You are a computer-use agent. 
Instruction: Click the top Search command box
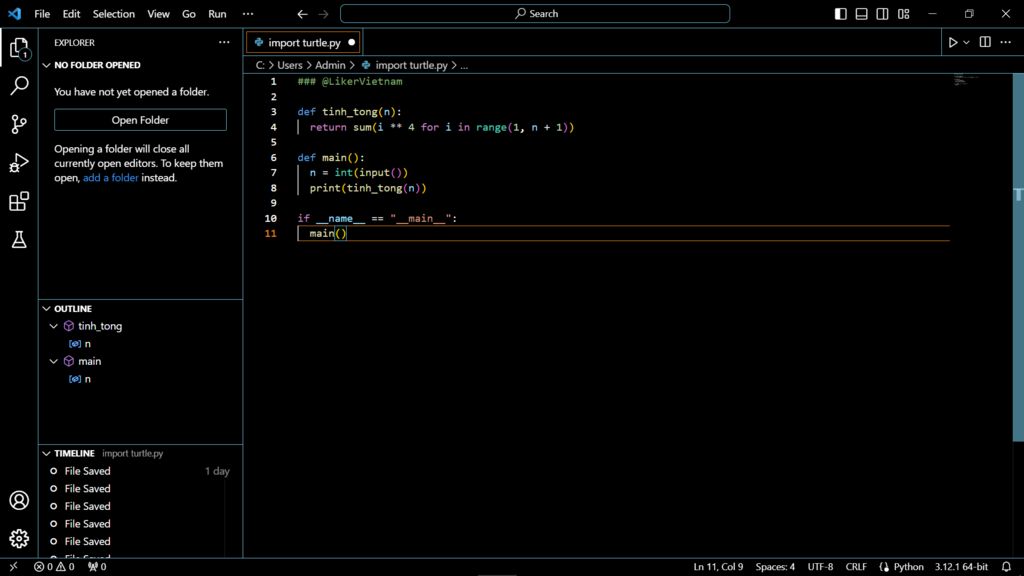(535, 14)
